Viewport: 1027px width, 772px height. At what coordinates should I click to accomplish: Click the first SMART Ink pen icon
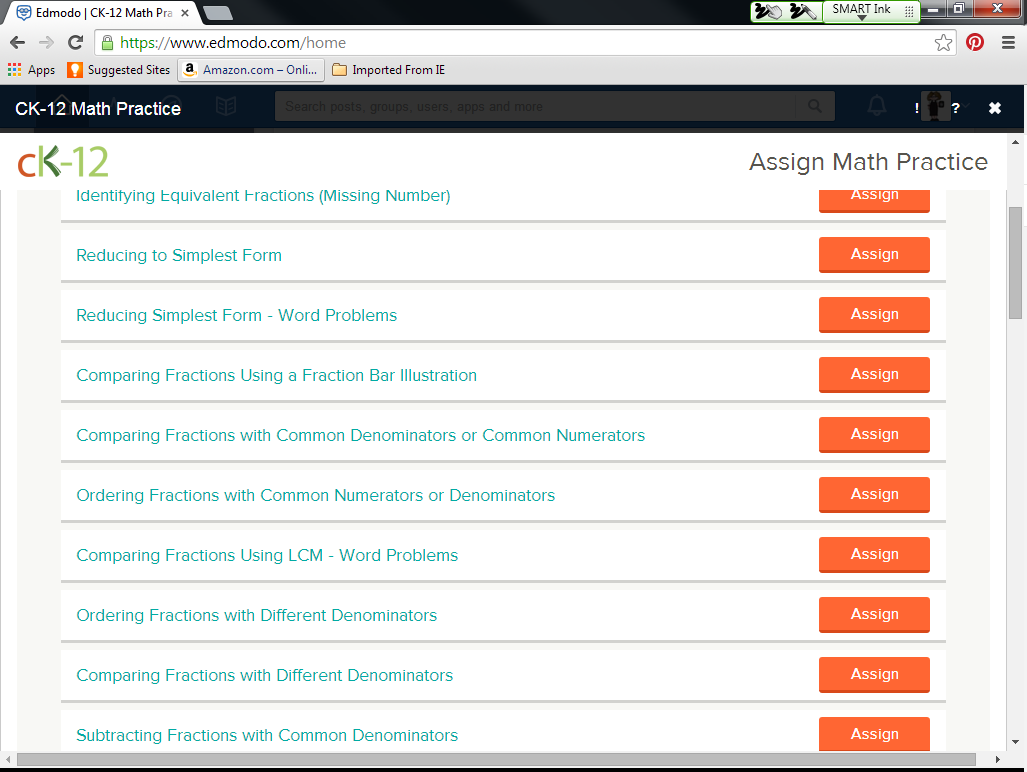(768, 11)
